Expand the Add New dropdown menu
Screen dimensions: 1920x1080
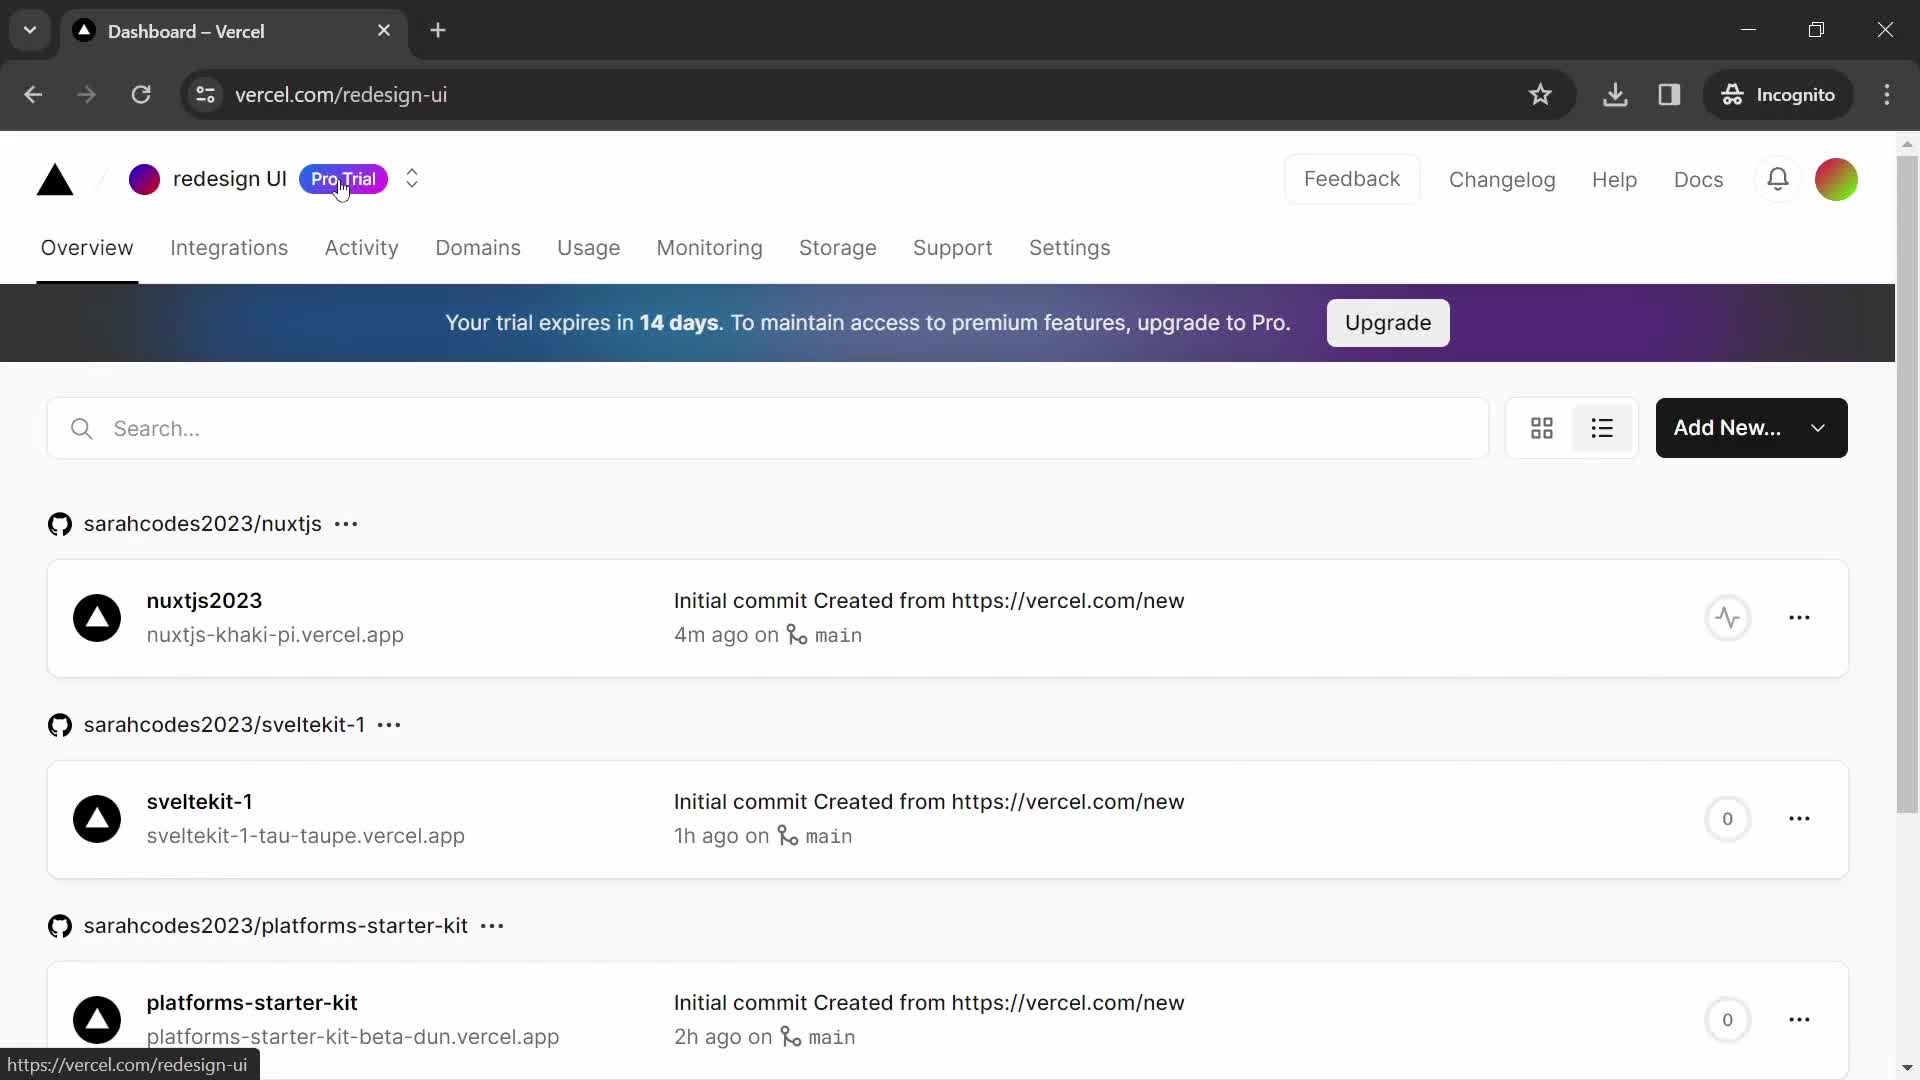tap(1817, 427)
